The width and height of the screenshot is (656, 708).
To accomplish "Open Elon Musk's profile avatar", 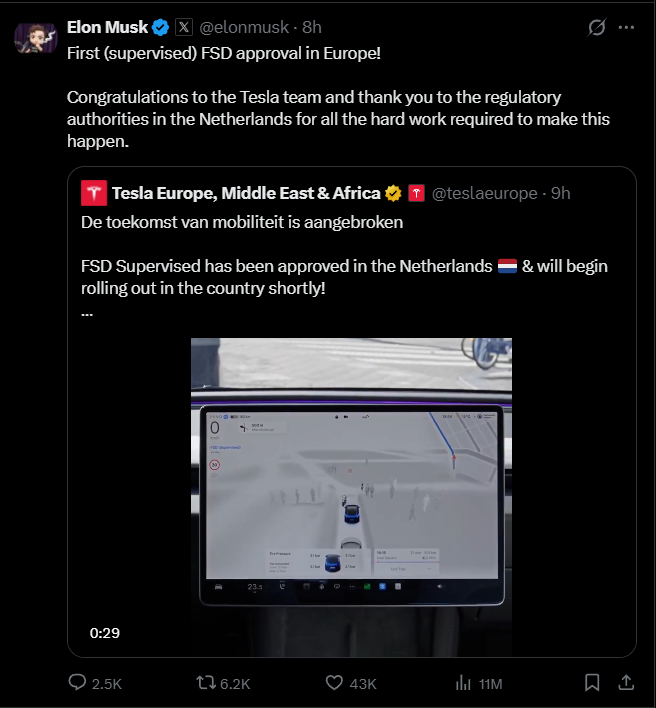I will [35, 35].
